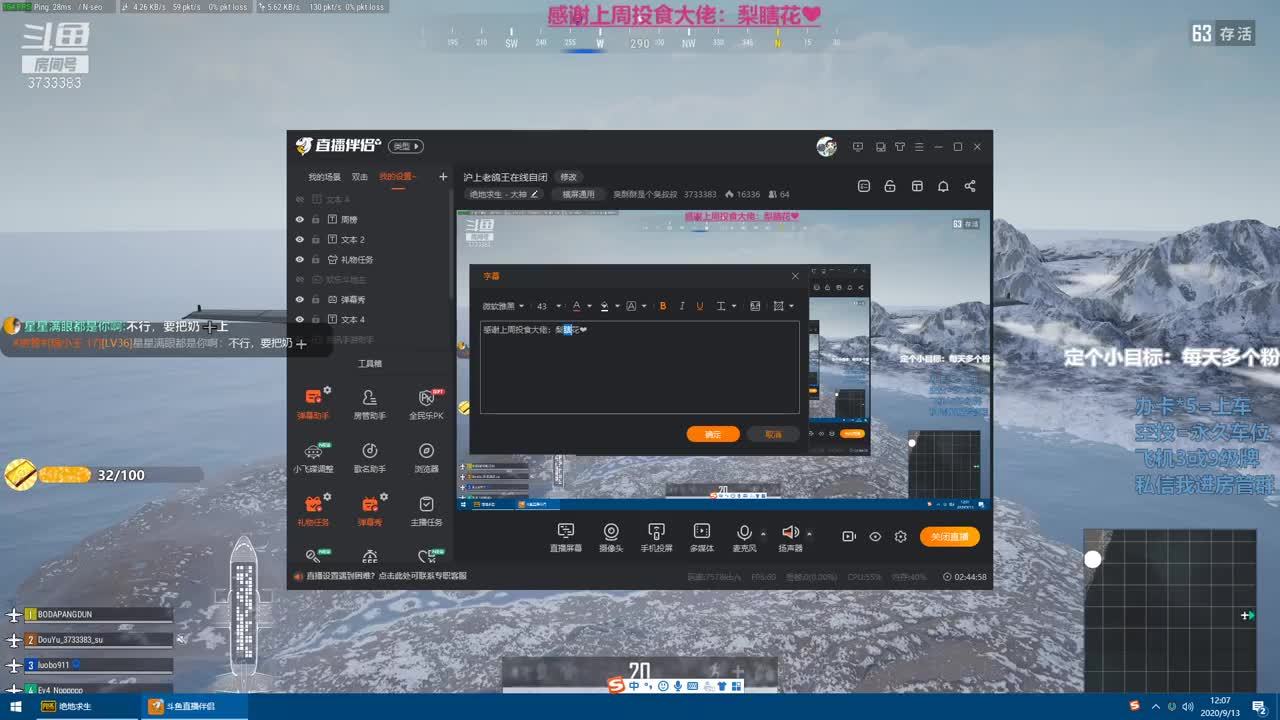Switch to the 我的场景 tab
The width and height of the screenshot is (1280, 720).
(x=324, y=177)
